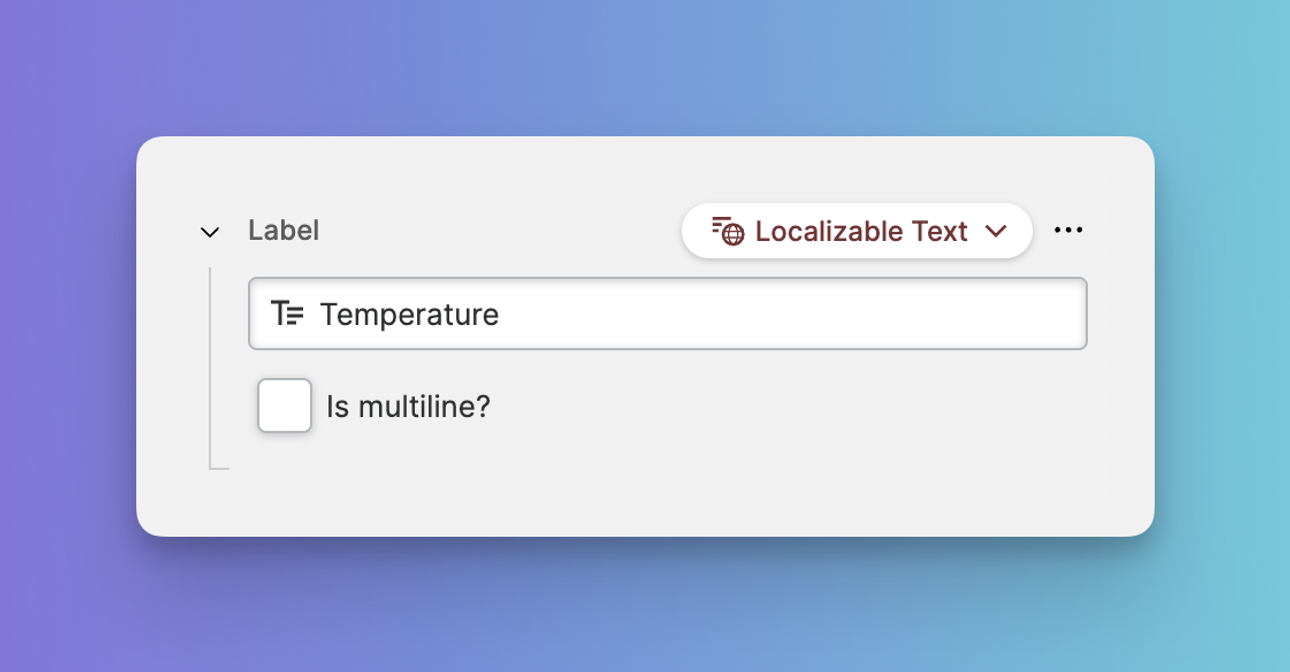Click the word "Temperature" in the field

coord(409,315)
